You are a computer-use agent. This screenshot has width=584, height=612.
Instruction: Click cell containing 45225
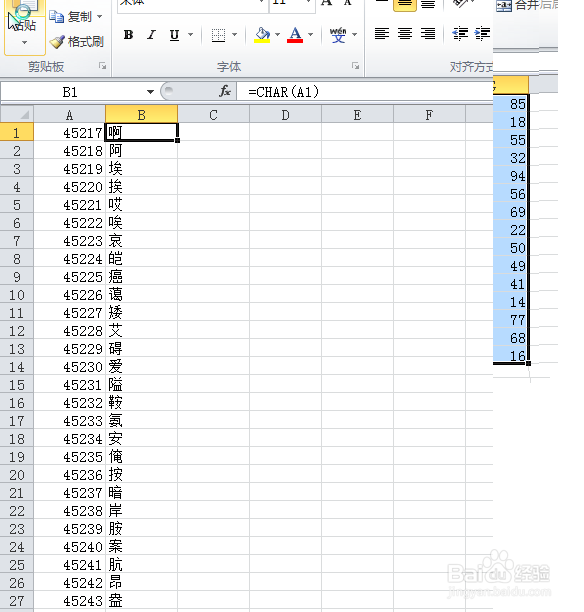click(x=69, y=277)
